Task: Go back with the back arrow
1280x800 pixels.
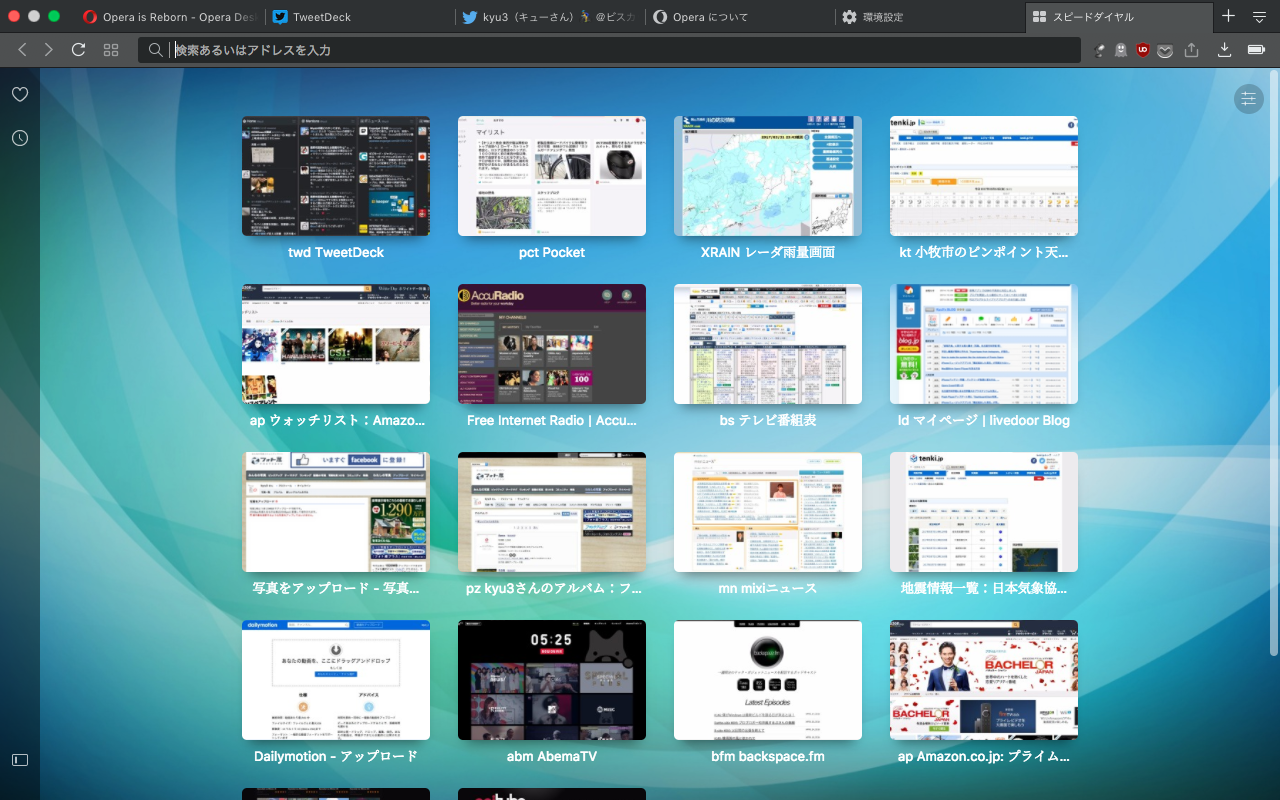Action: [22, 49]
